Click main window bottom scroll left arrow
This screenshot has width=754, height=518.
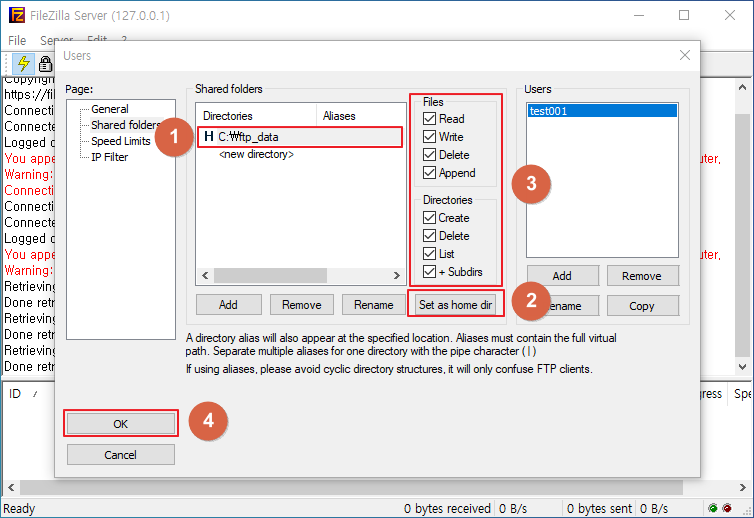point(11,487)
